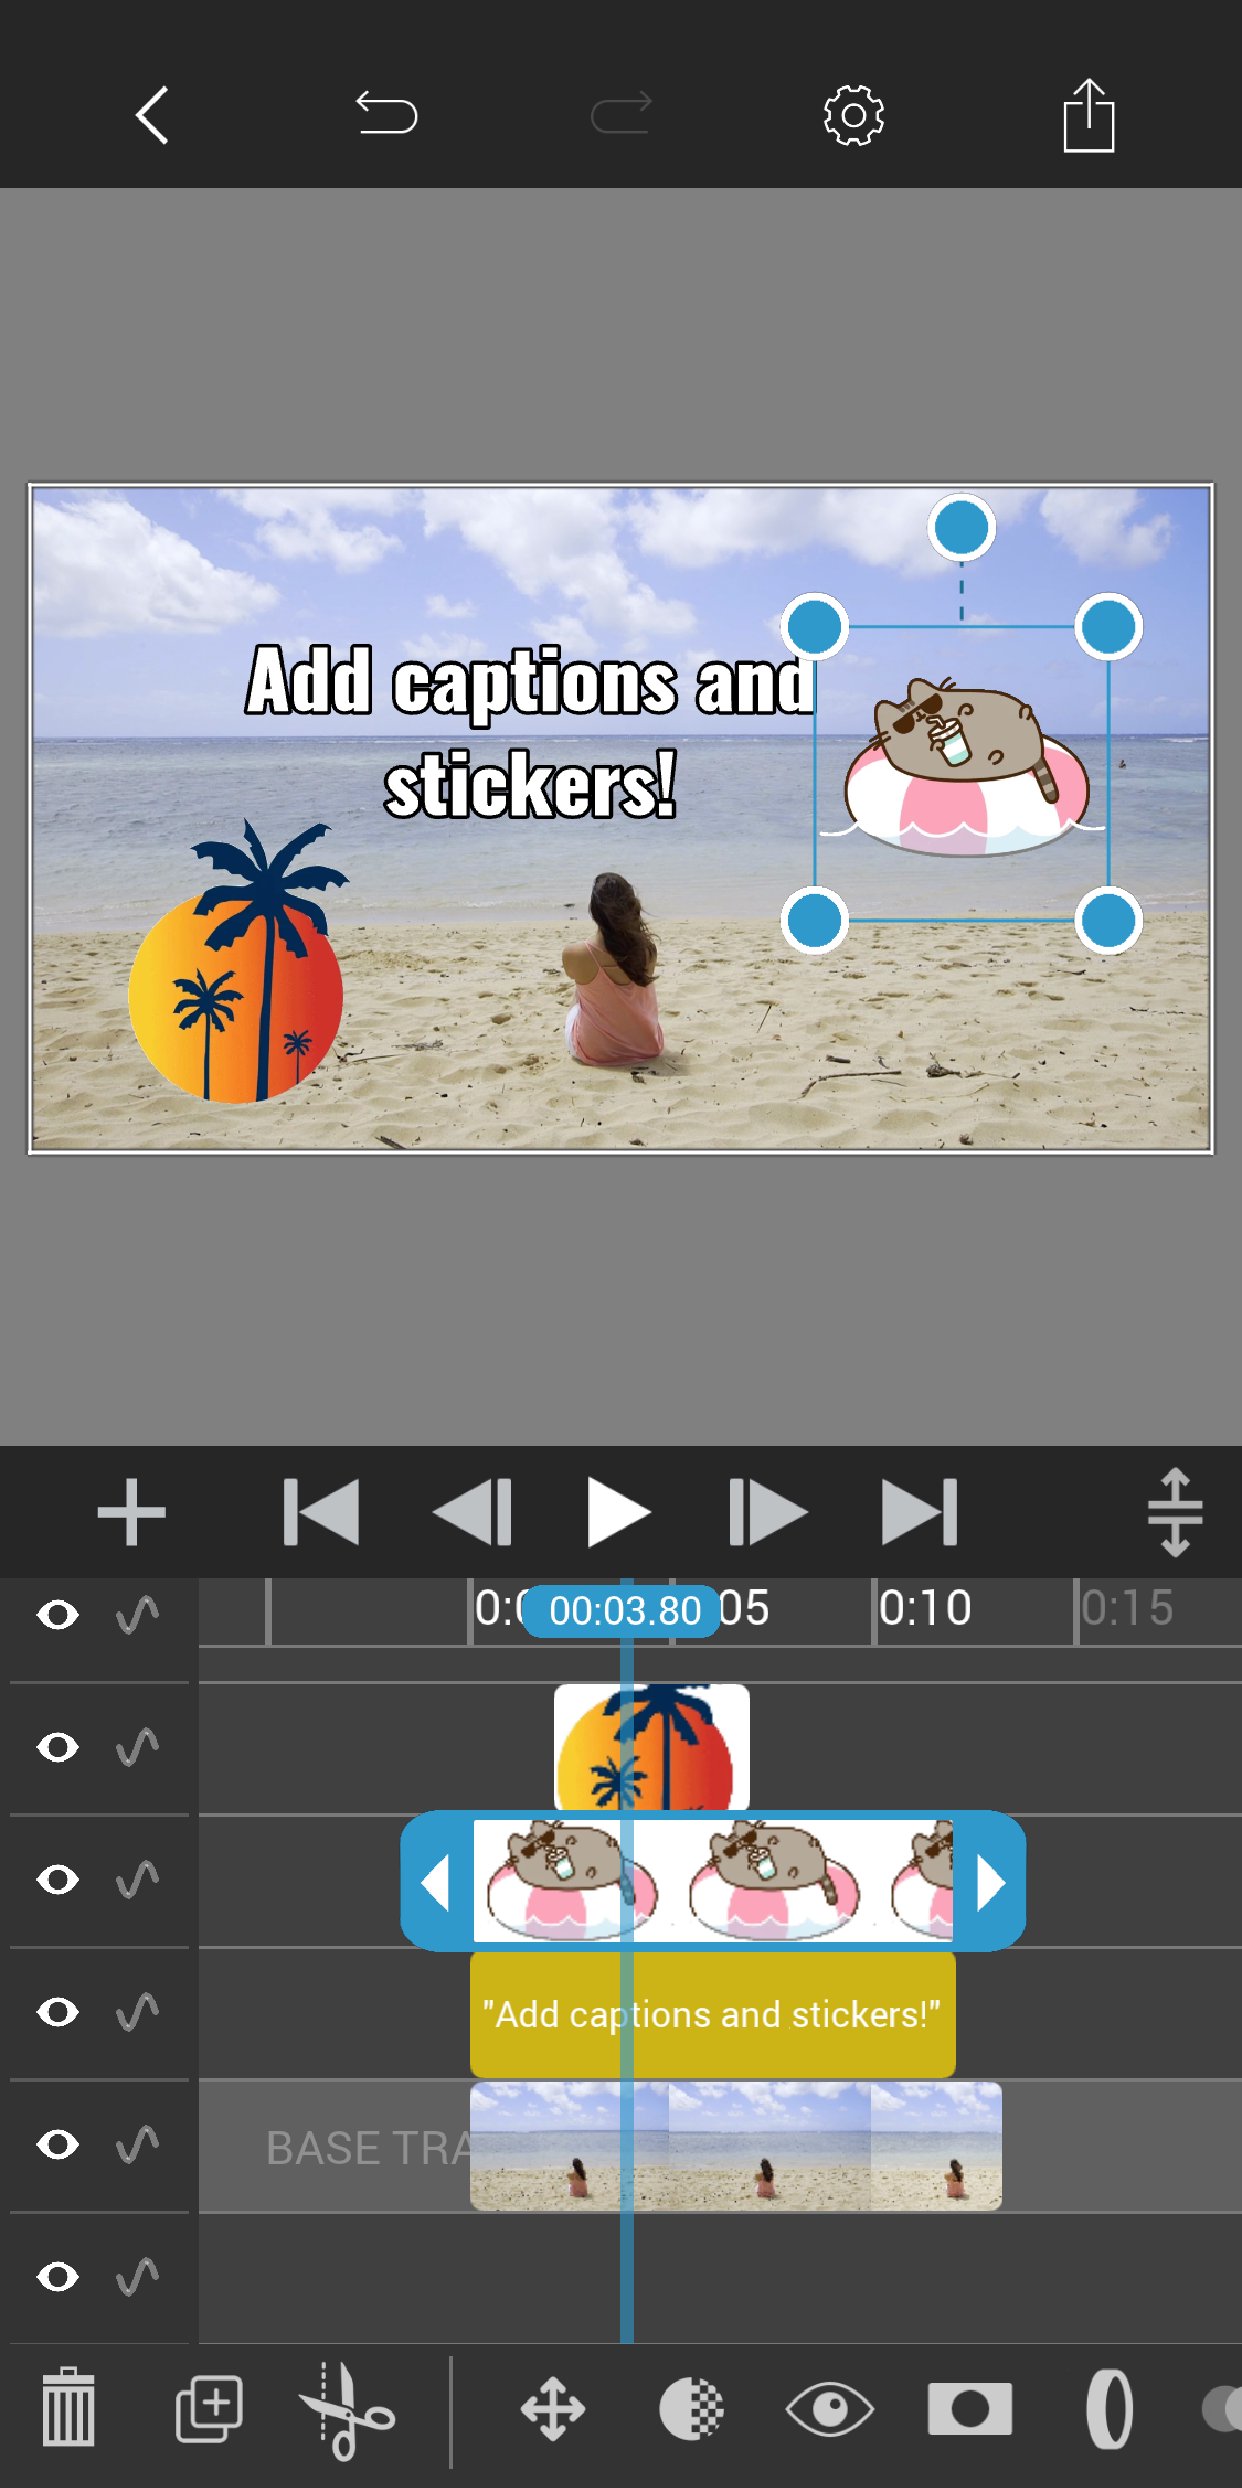
Task: Expand timeline height with vertical arrows
Action: click(1174, 1512)
